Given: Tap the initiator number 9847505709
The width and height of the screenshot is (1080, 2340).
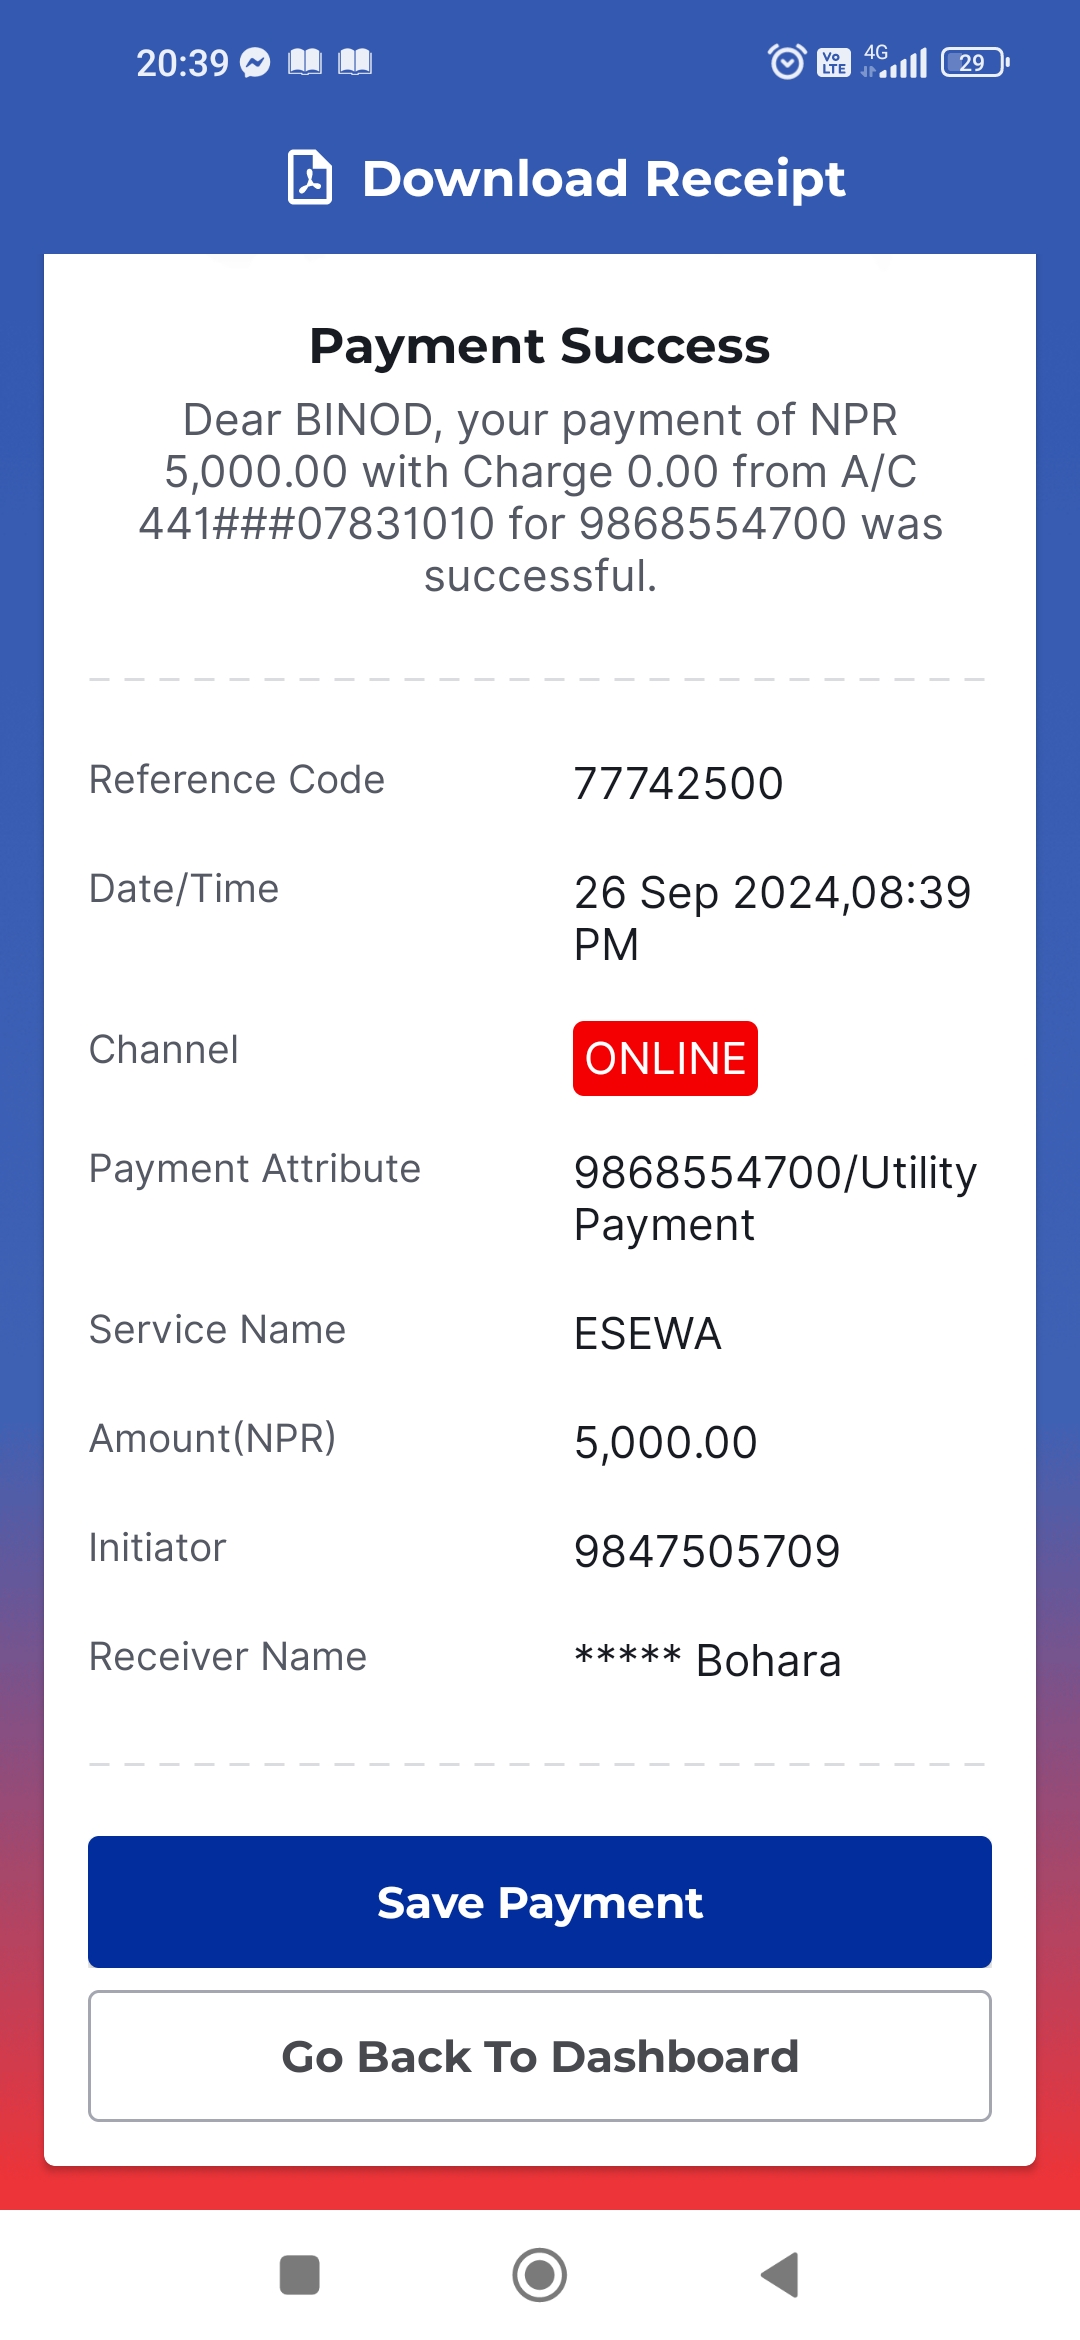Looking at the screenshot, I should coord(707,1551).
